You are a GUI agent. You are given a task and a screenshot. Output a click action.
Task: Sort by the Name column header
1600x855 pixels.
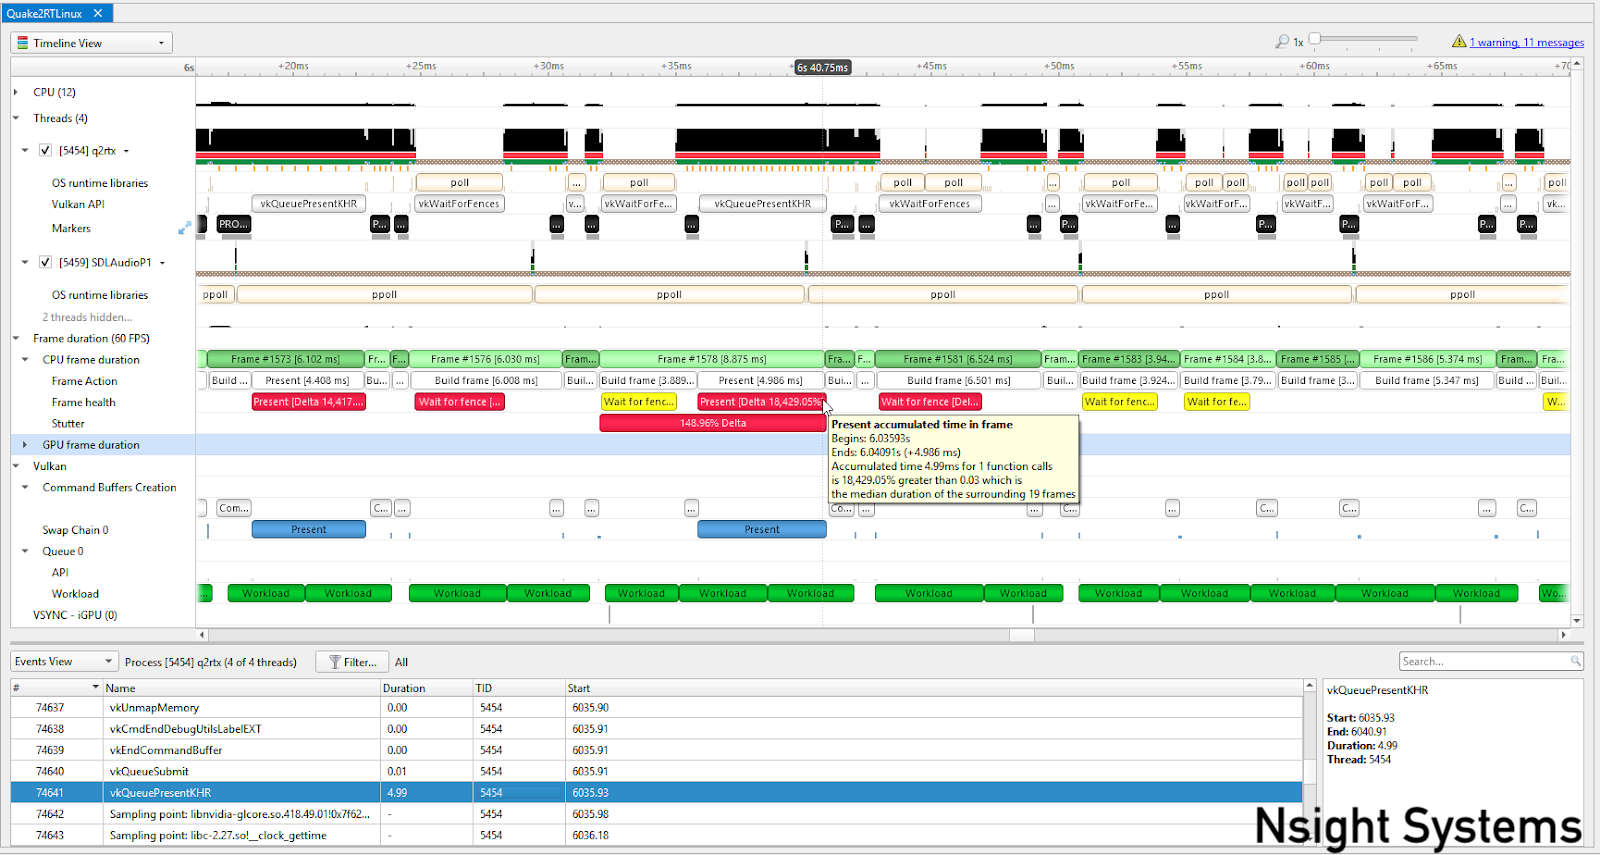241,688
